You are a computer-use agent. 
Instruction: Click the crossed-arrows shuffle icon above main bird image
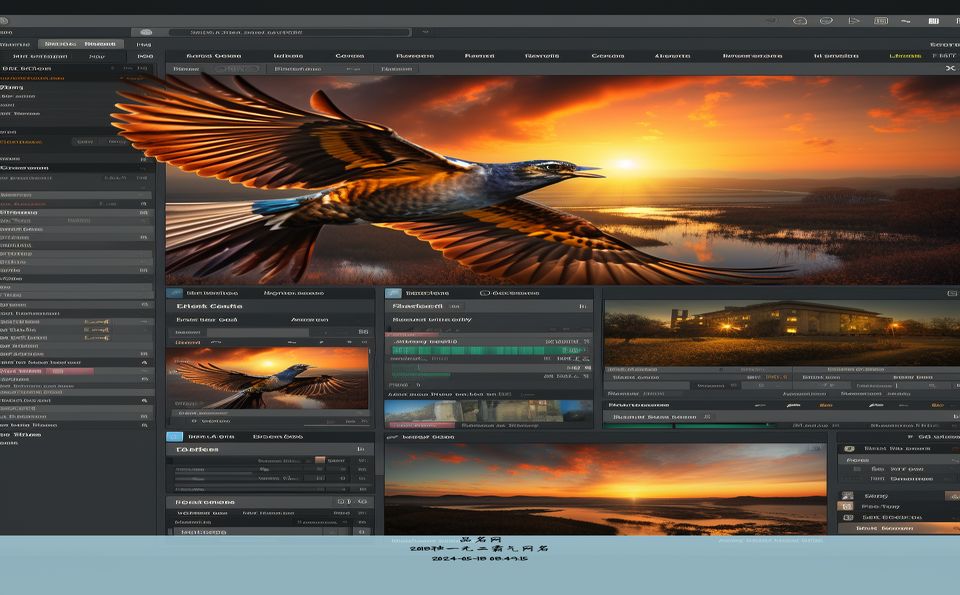[x=950, y=69]
